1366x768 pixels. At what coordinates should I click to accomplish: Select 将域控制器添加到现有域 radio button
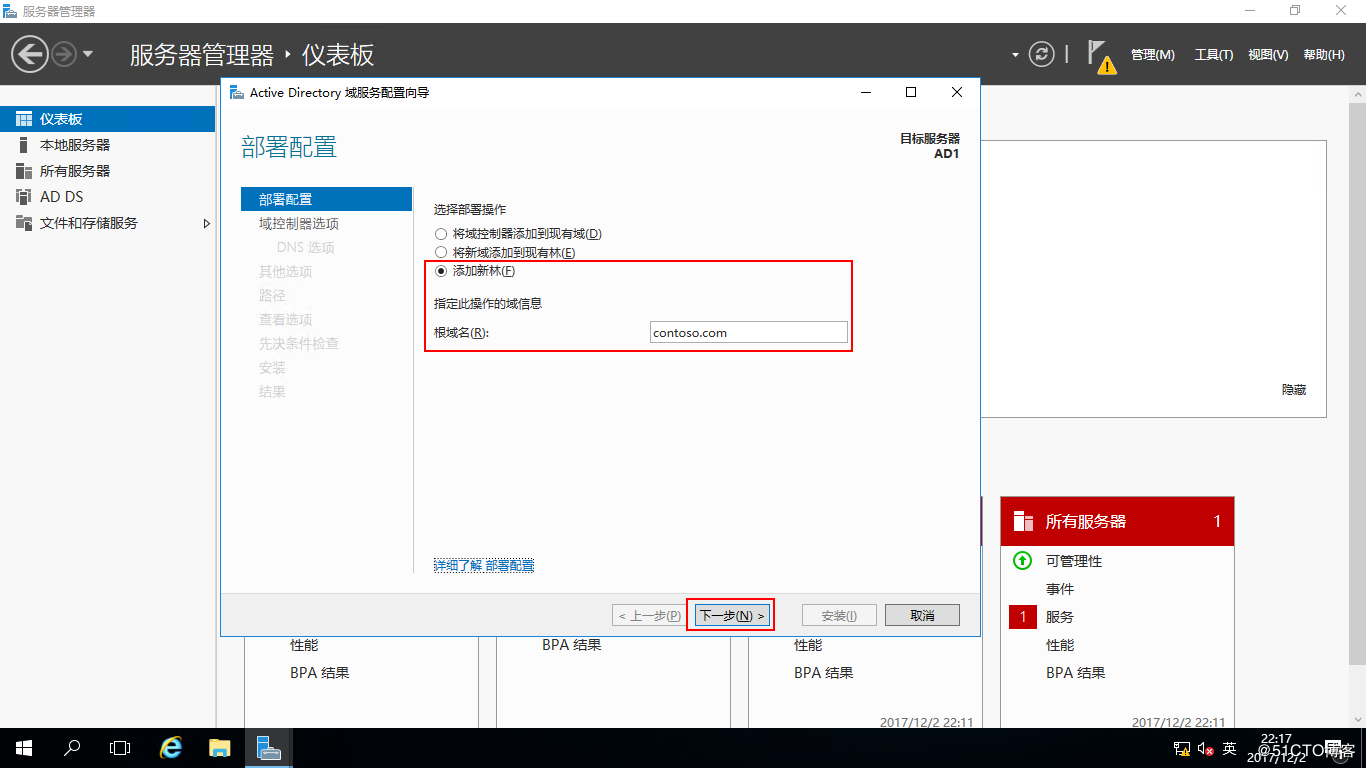tap(441, 234)
